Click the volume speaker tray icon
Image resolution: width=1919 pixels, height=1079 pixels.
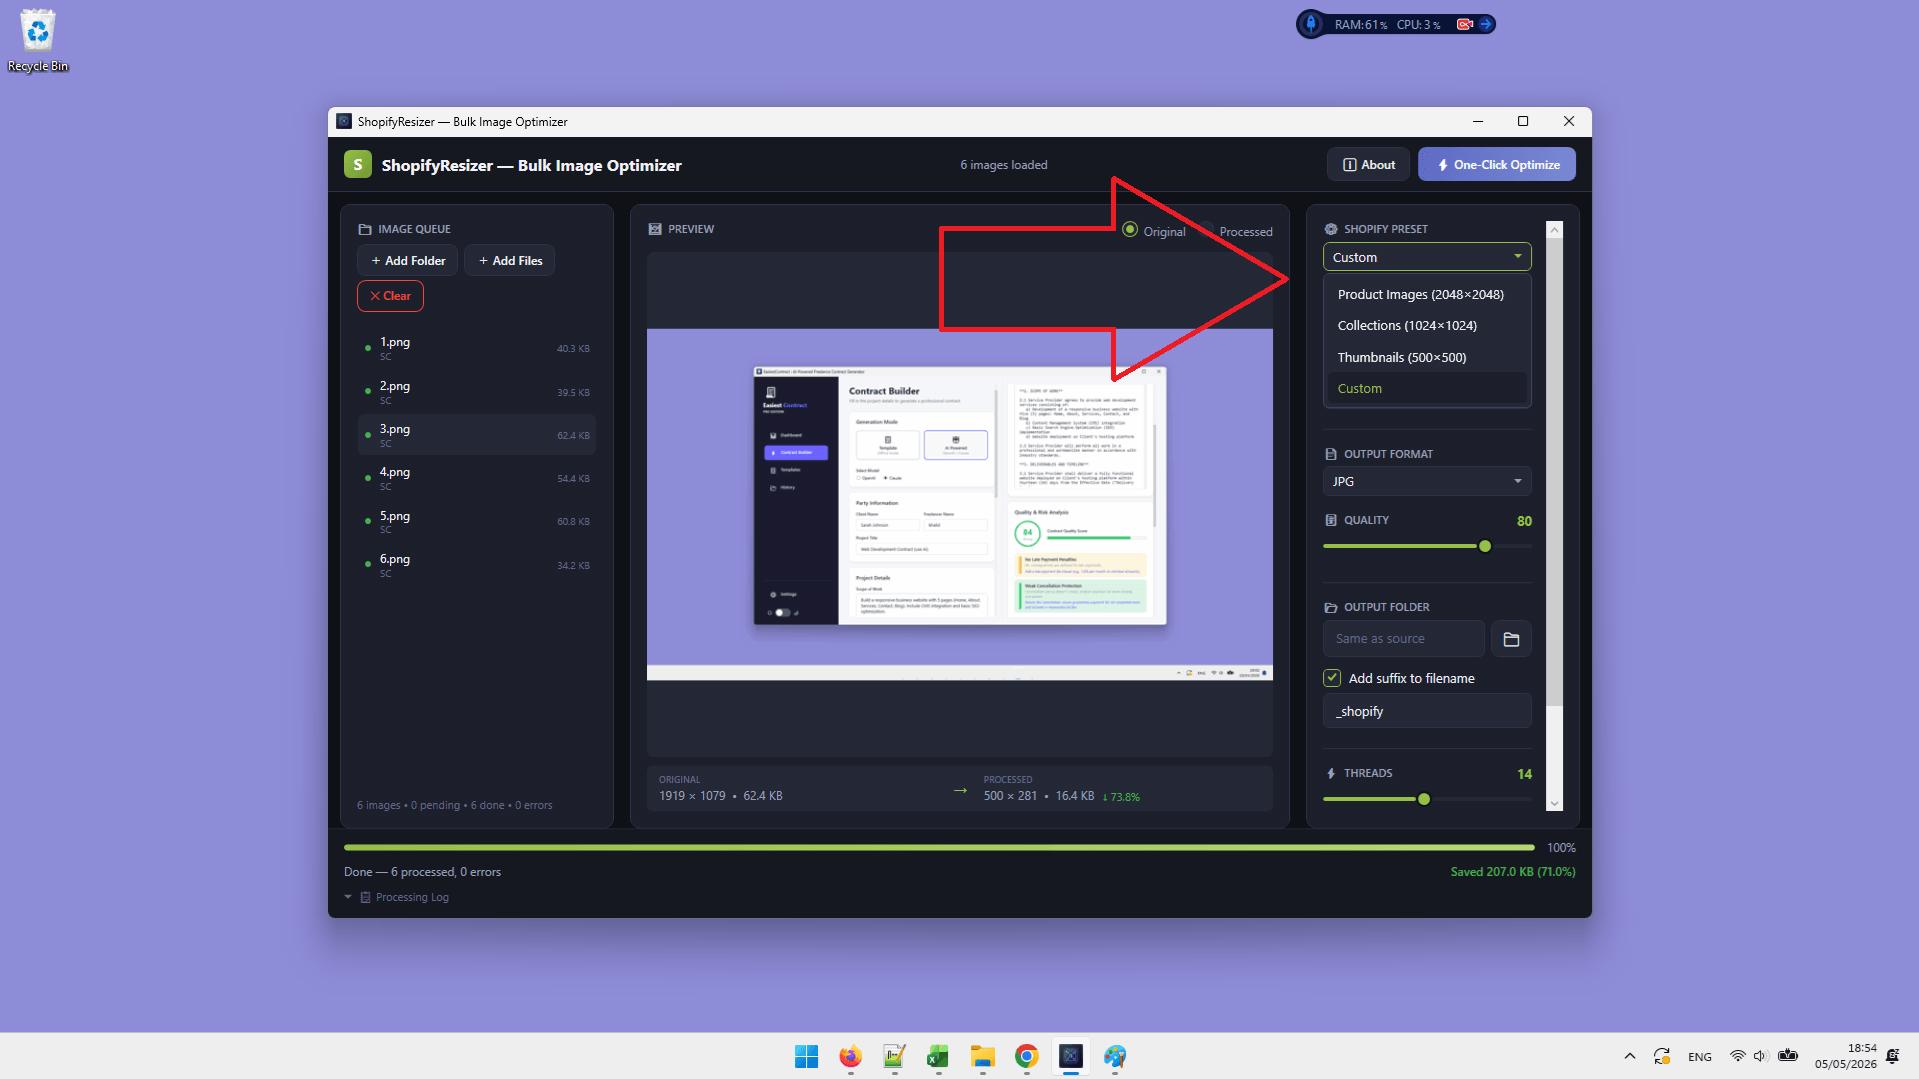(1760, 1056)
